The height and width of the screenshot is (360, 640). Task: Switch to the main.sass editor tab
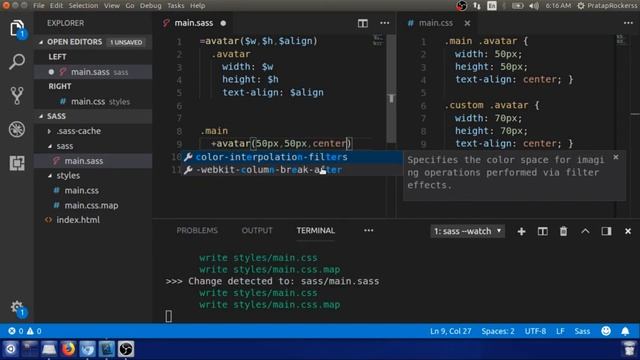click(193, 23)
